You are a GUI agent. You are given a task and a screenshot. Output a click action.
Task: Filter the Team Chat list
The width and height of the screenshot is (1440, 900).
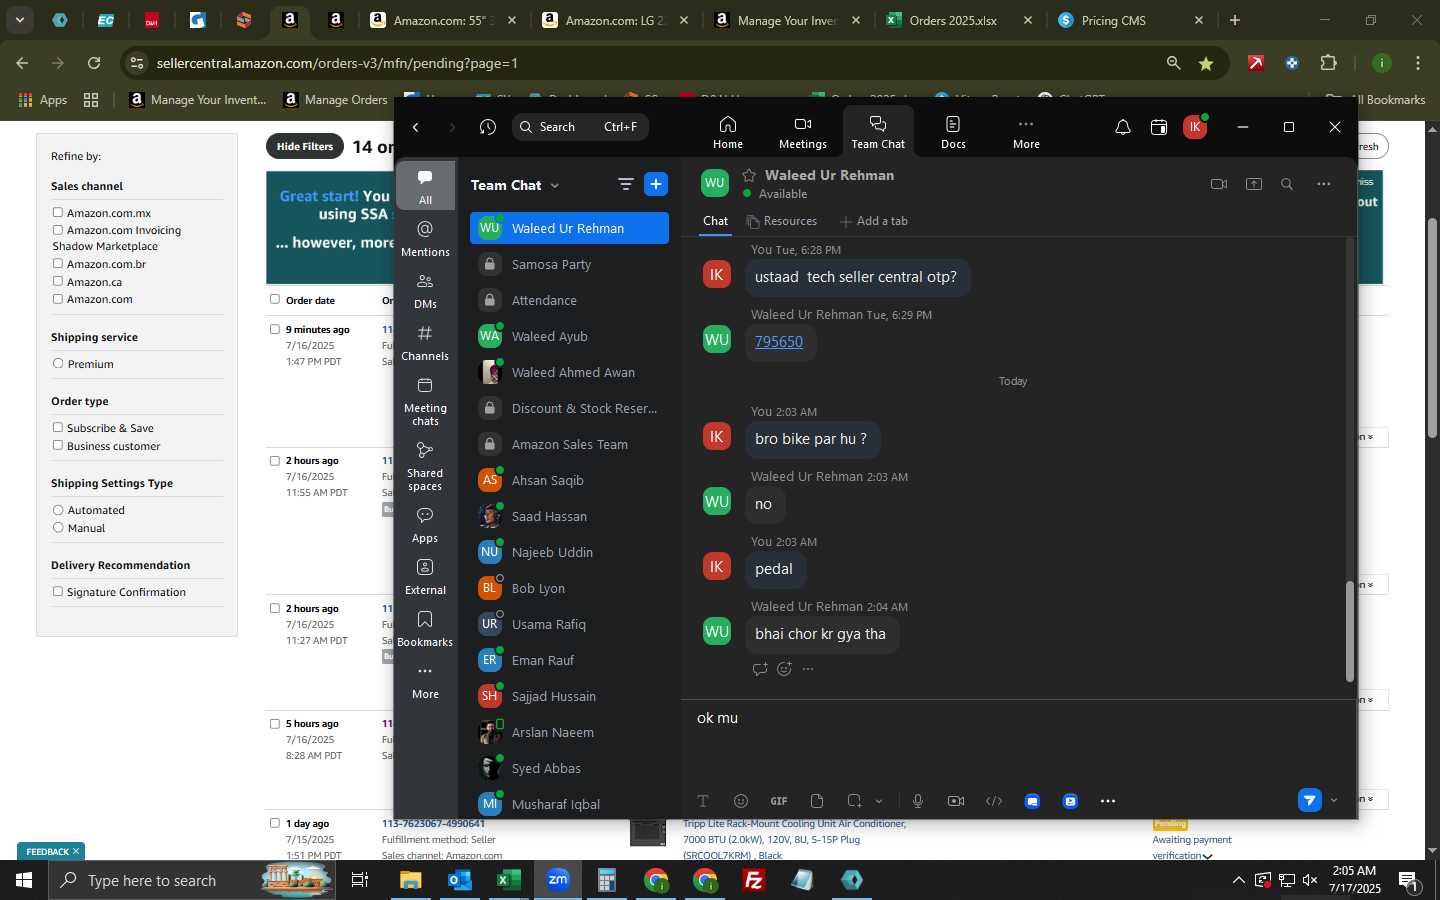(626, 184)
